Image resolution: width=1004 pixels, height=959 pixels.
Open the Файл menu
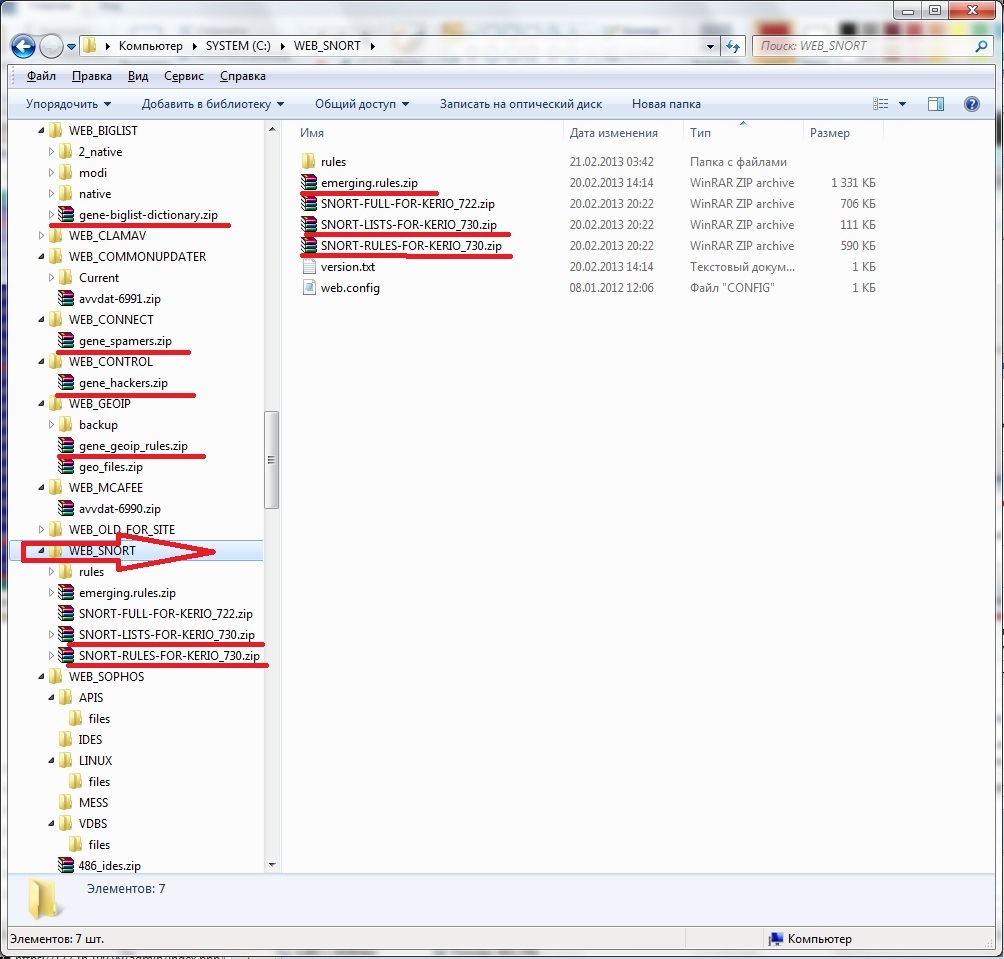[x=41, y=76]
